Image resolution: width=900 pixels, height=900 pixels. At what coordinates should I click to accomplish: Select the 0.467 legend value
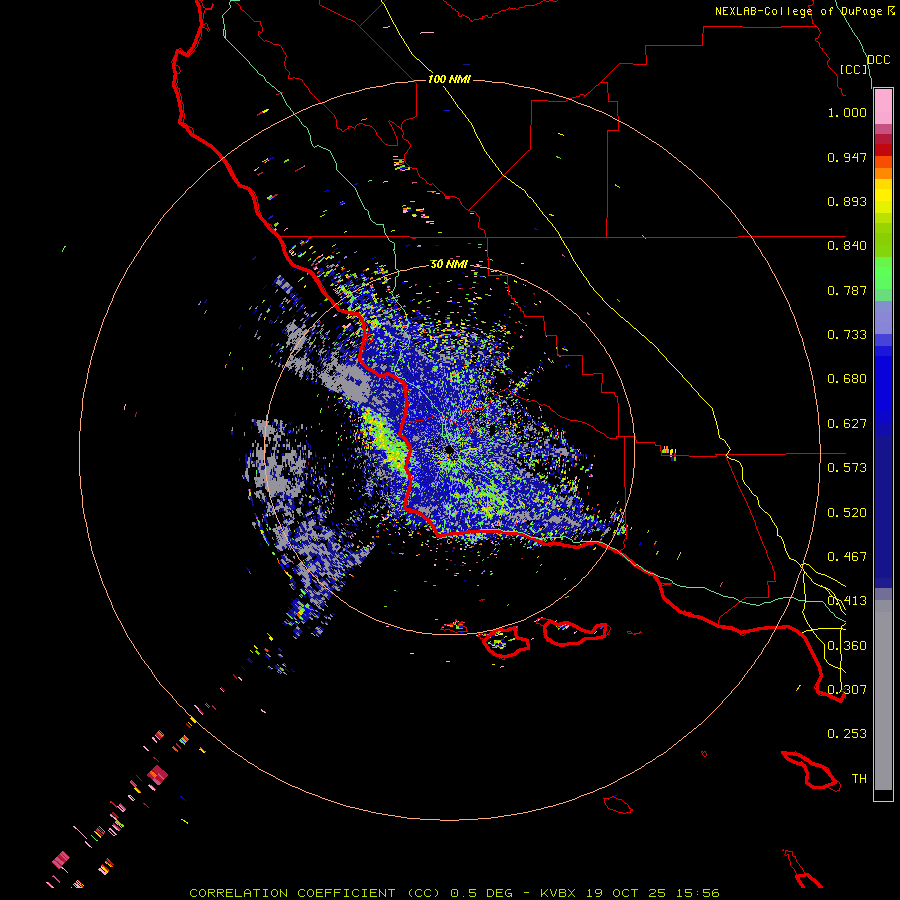tap(847, 557)
